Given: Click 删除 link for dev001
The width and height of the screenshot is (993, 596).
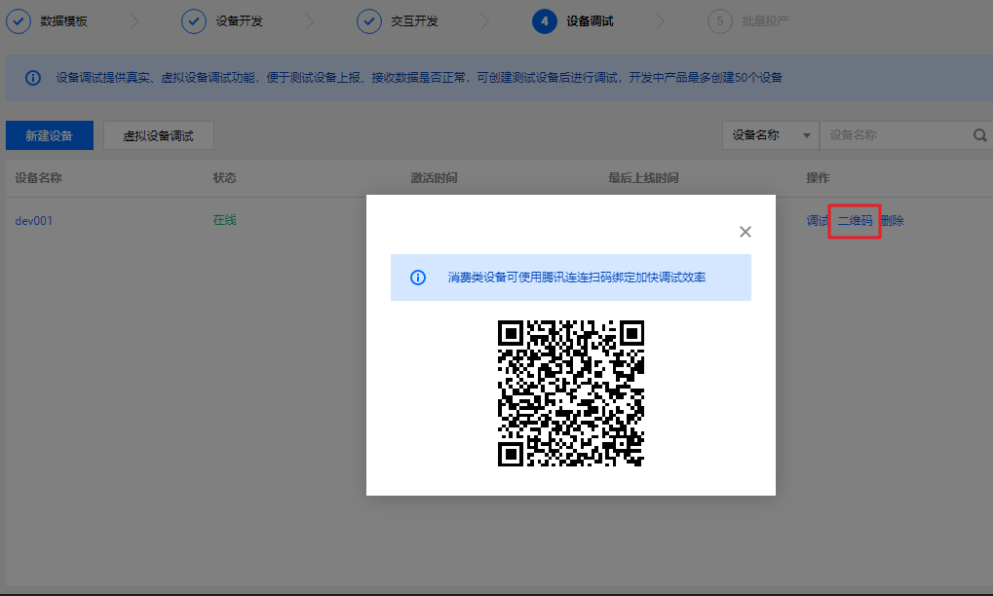Looking at the screenshot, I should pyautogui.click(x=893, y=220).
